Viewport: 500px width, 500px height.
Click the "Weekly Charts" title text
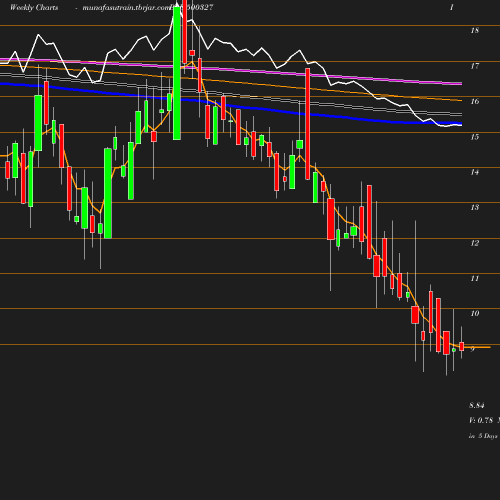click(34, 8)
